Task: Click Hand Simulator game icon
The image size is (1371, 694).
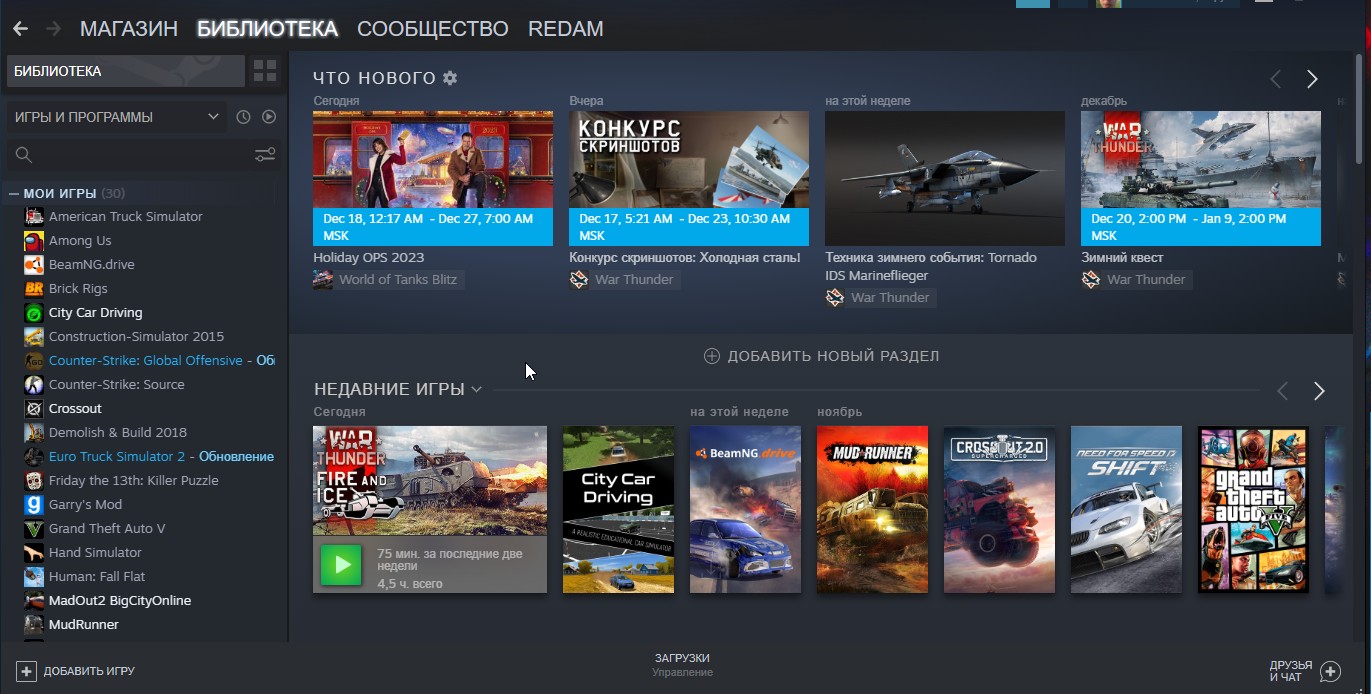Action: 34,552
